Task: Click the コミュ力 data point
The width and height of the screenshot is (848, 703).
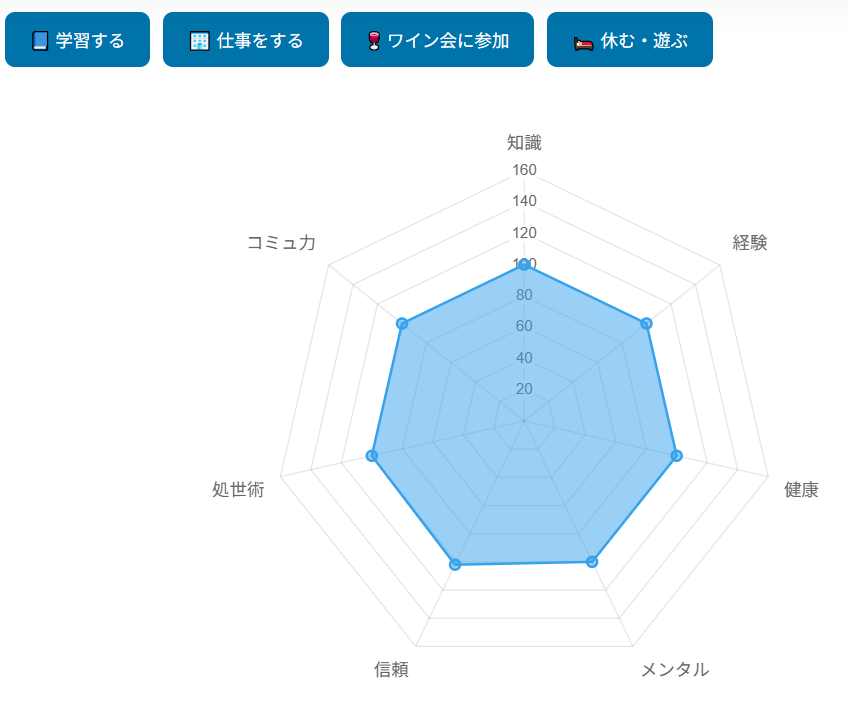Action: click(x=402, y=323)
